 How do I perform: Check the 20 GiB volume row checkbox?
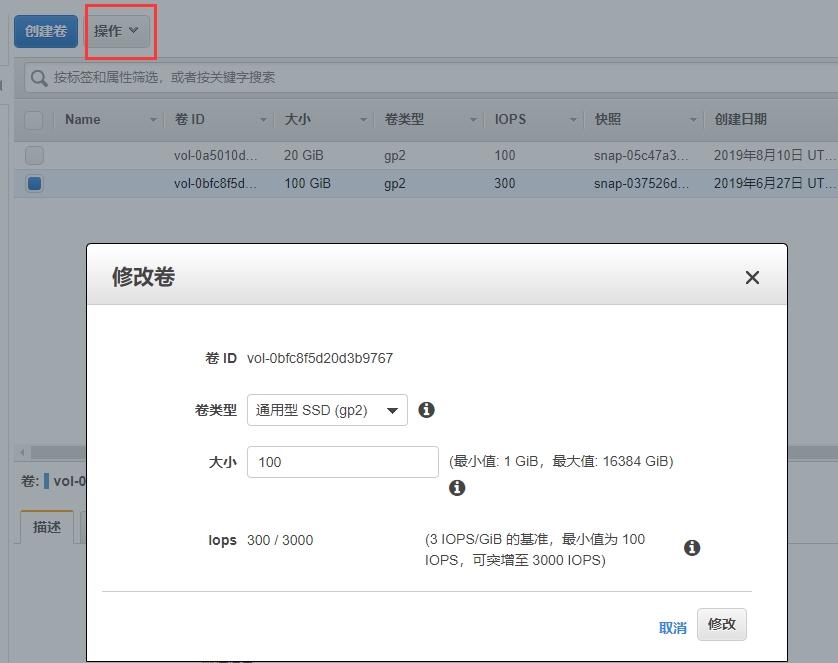tap(34, 155)
